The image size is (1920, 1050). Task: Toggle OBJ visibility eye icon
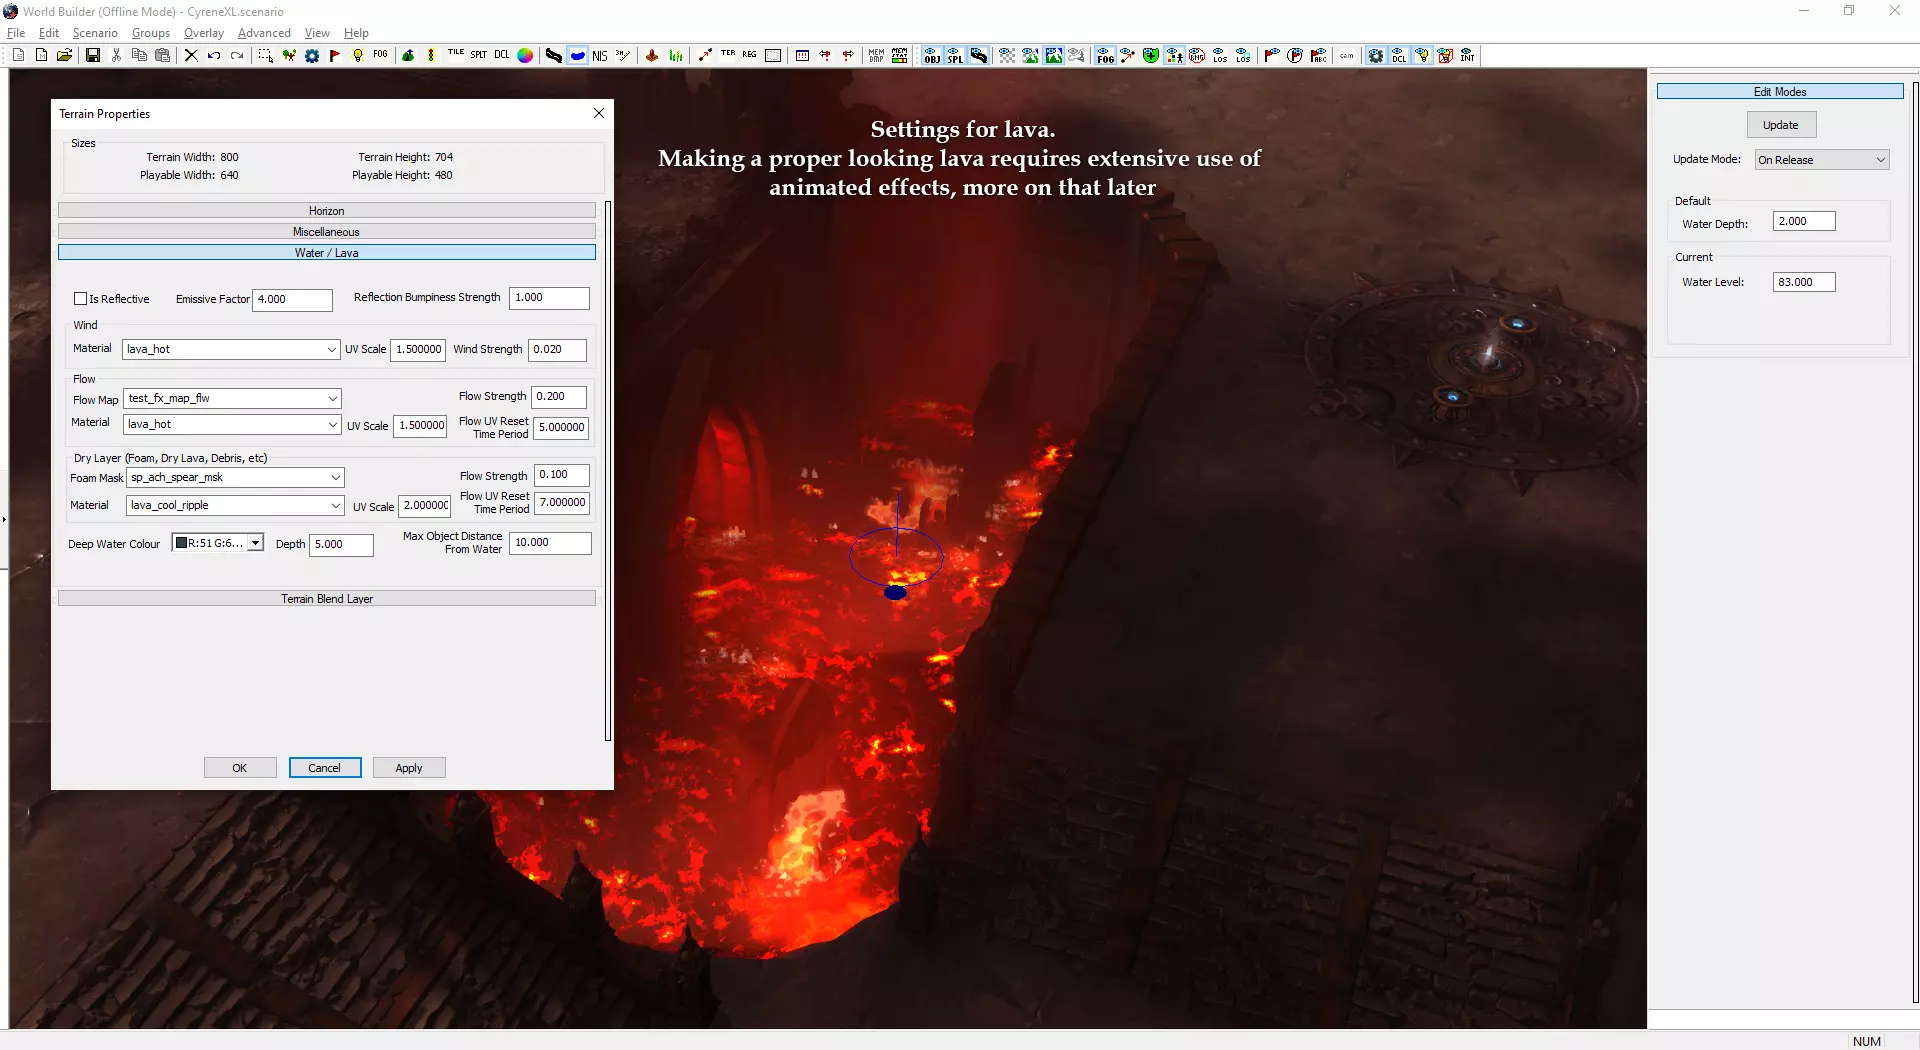point(932,56)
